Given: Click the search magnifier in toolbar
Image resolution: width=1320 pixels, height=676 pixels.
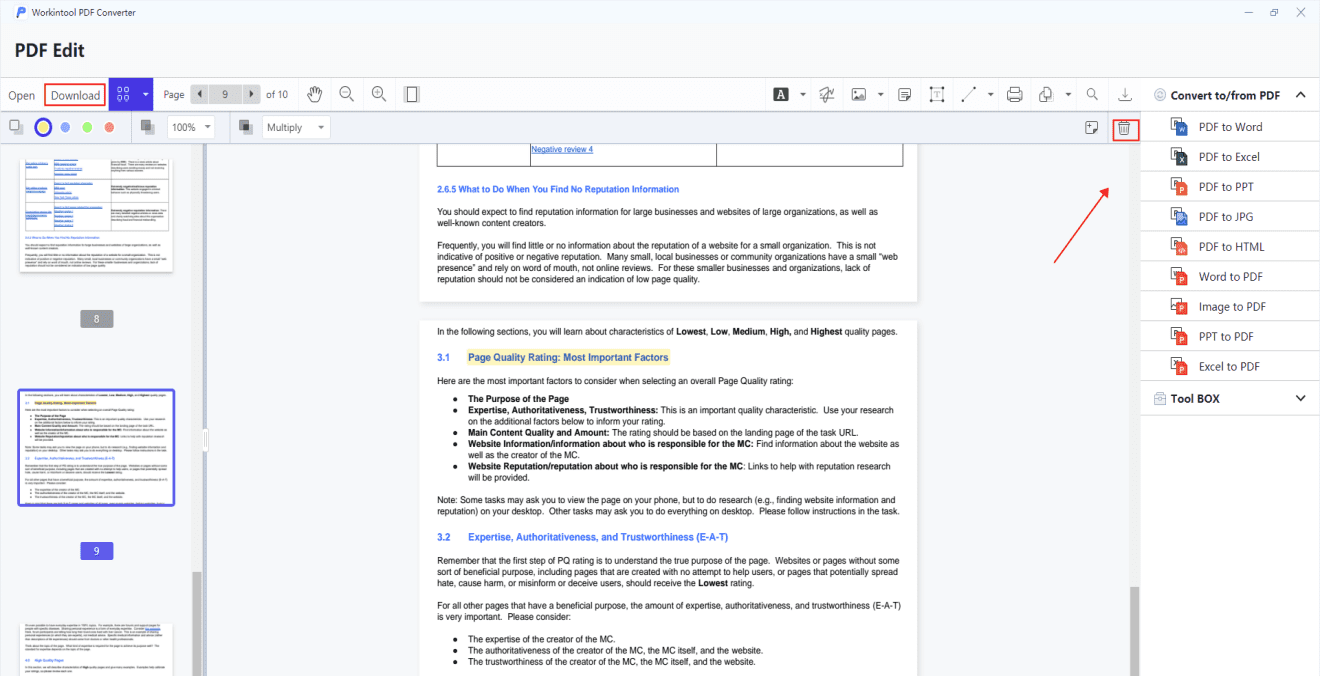Looking at the screenshot, I should [1092, 94].
